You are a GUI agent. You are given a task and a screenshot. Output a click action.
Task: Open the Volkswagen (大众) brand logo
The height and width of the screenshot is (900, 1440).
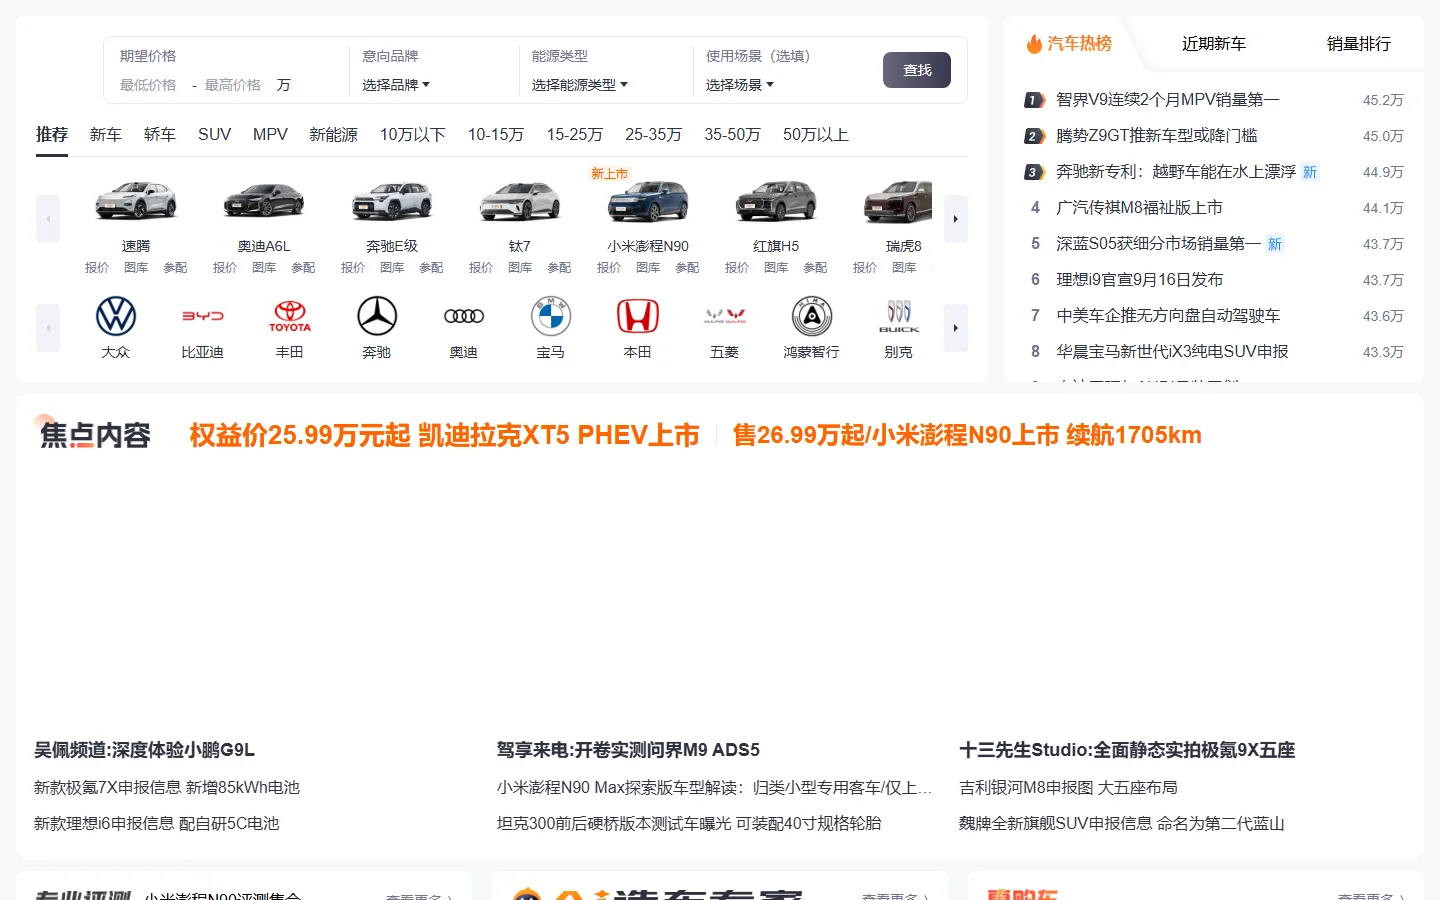(x=116, y=317)
